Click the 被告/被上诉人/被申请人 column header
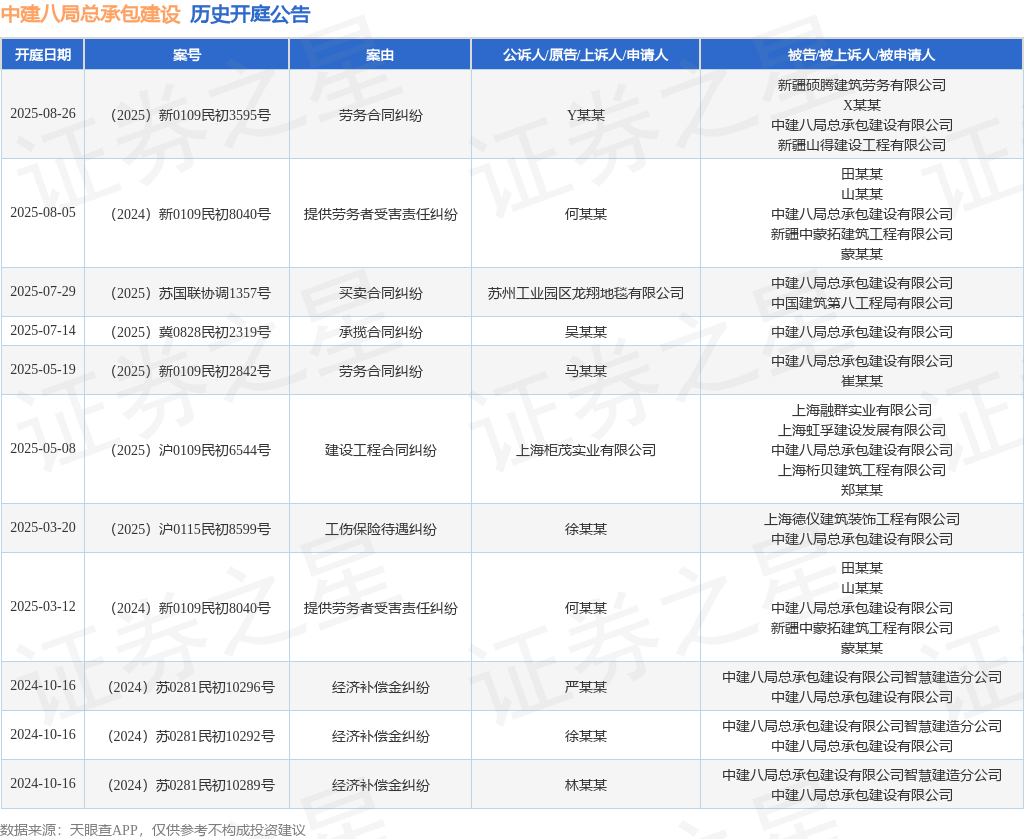 (x=861, y=55)
